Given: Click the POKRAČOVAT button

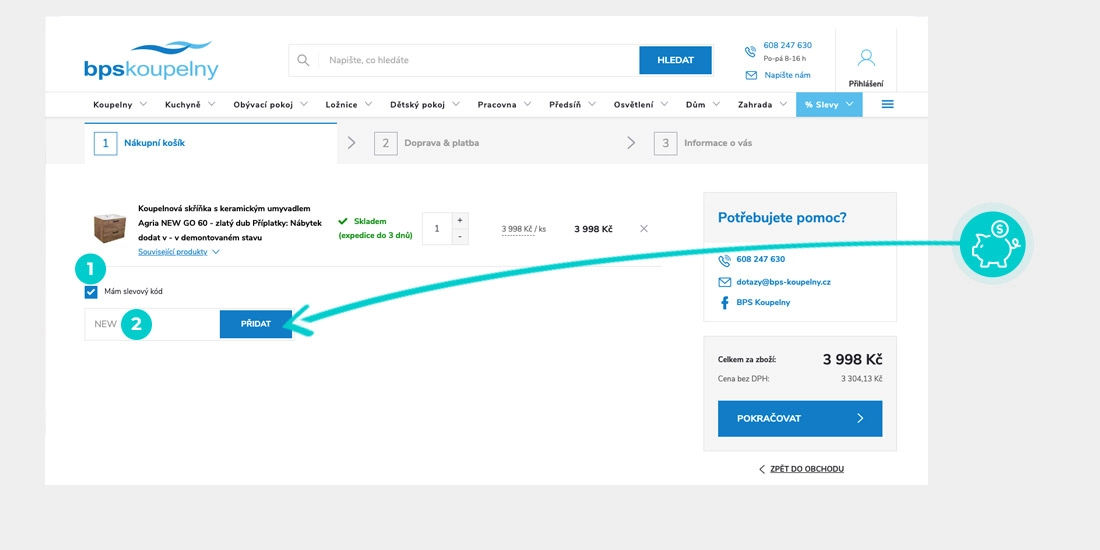Looking at the screenshot, I should (799, 419).
